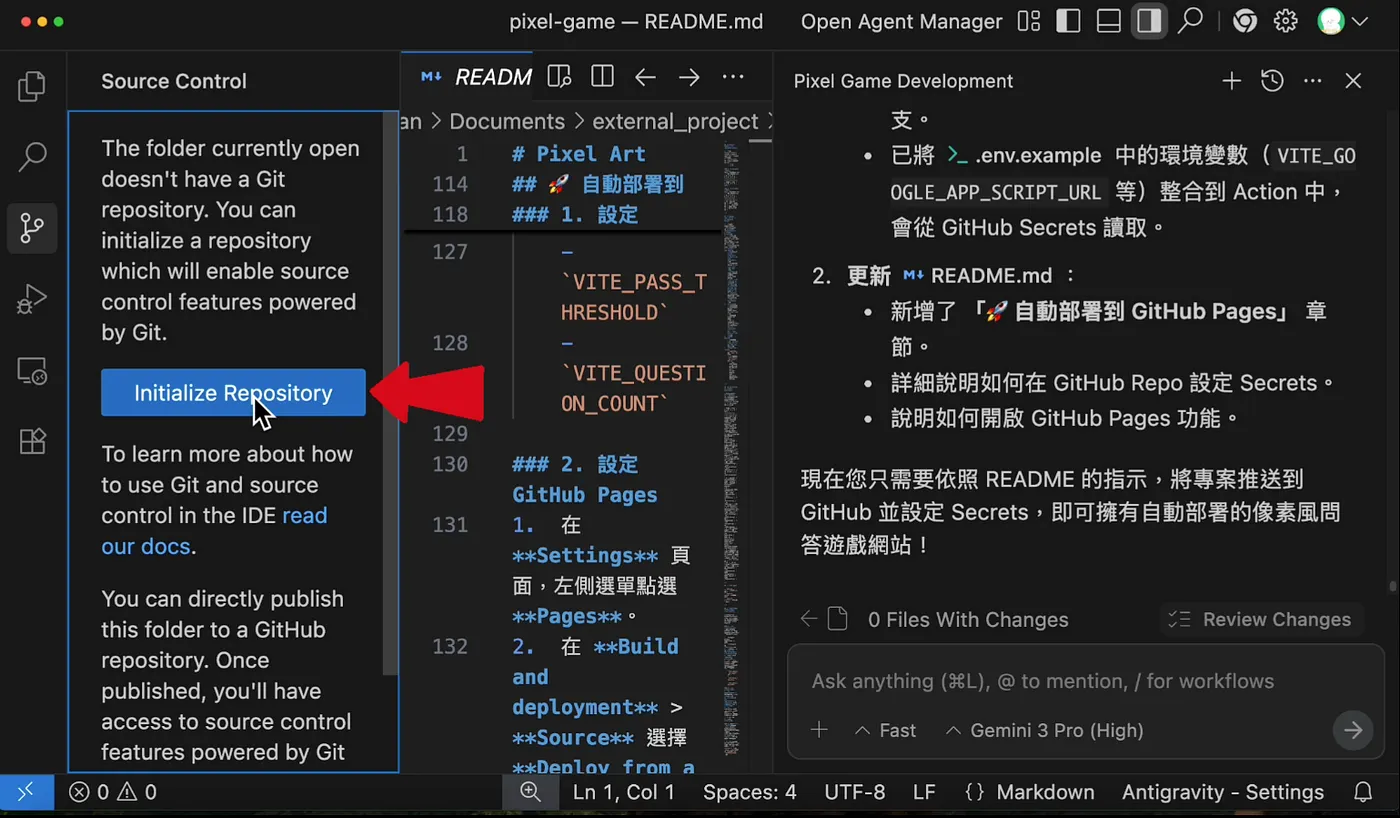Click the Source Control panel scrollbar
Image resolution: width=1400 pixels, height=818 pixels.
pos(391,392)
